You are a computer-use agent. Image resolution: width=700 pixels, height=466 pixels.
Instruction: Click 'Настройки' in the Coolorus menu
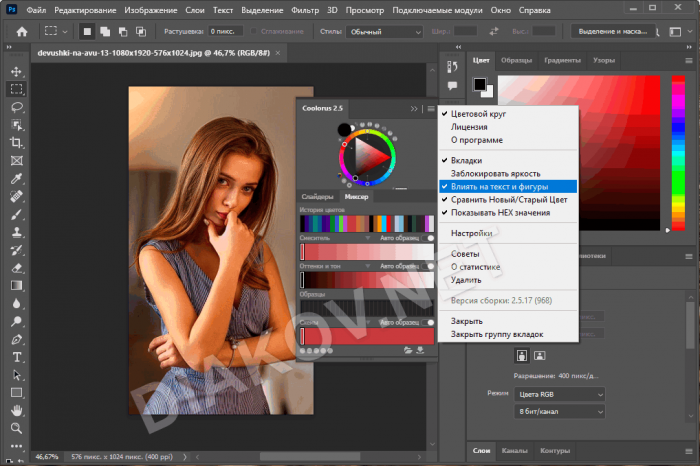(x=472, y=233)
